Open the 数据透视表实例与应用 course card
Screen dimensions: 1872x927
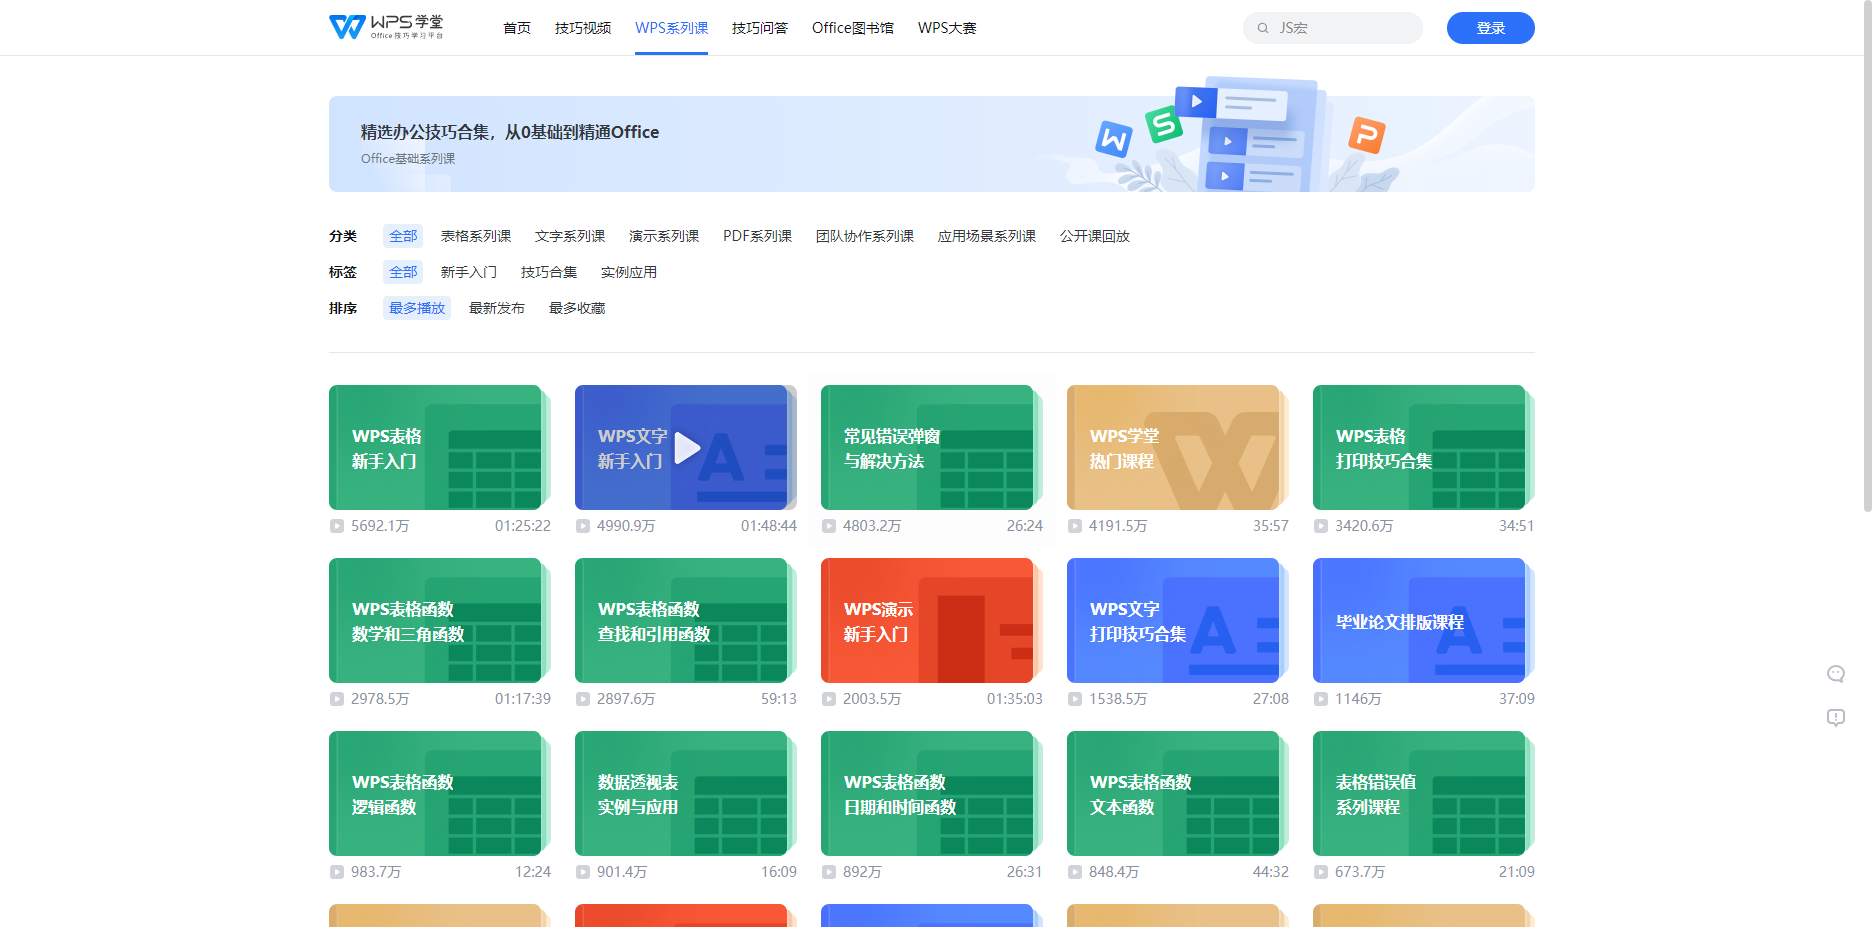pyautogui.click(x=686, y=794)
